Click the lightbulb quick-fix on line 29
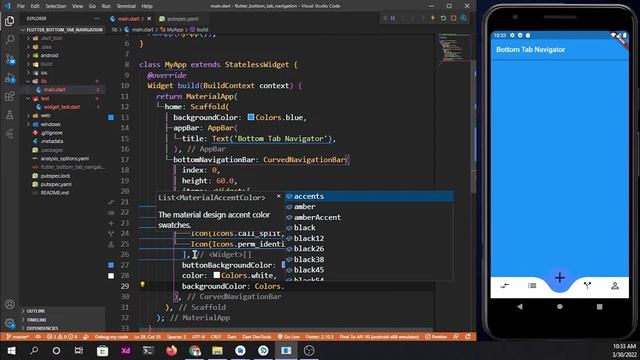This screenshot has height=360, width=640. point(142,284)
